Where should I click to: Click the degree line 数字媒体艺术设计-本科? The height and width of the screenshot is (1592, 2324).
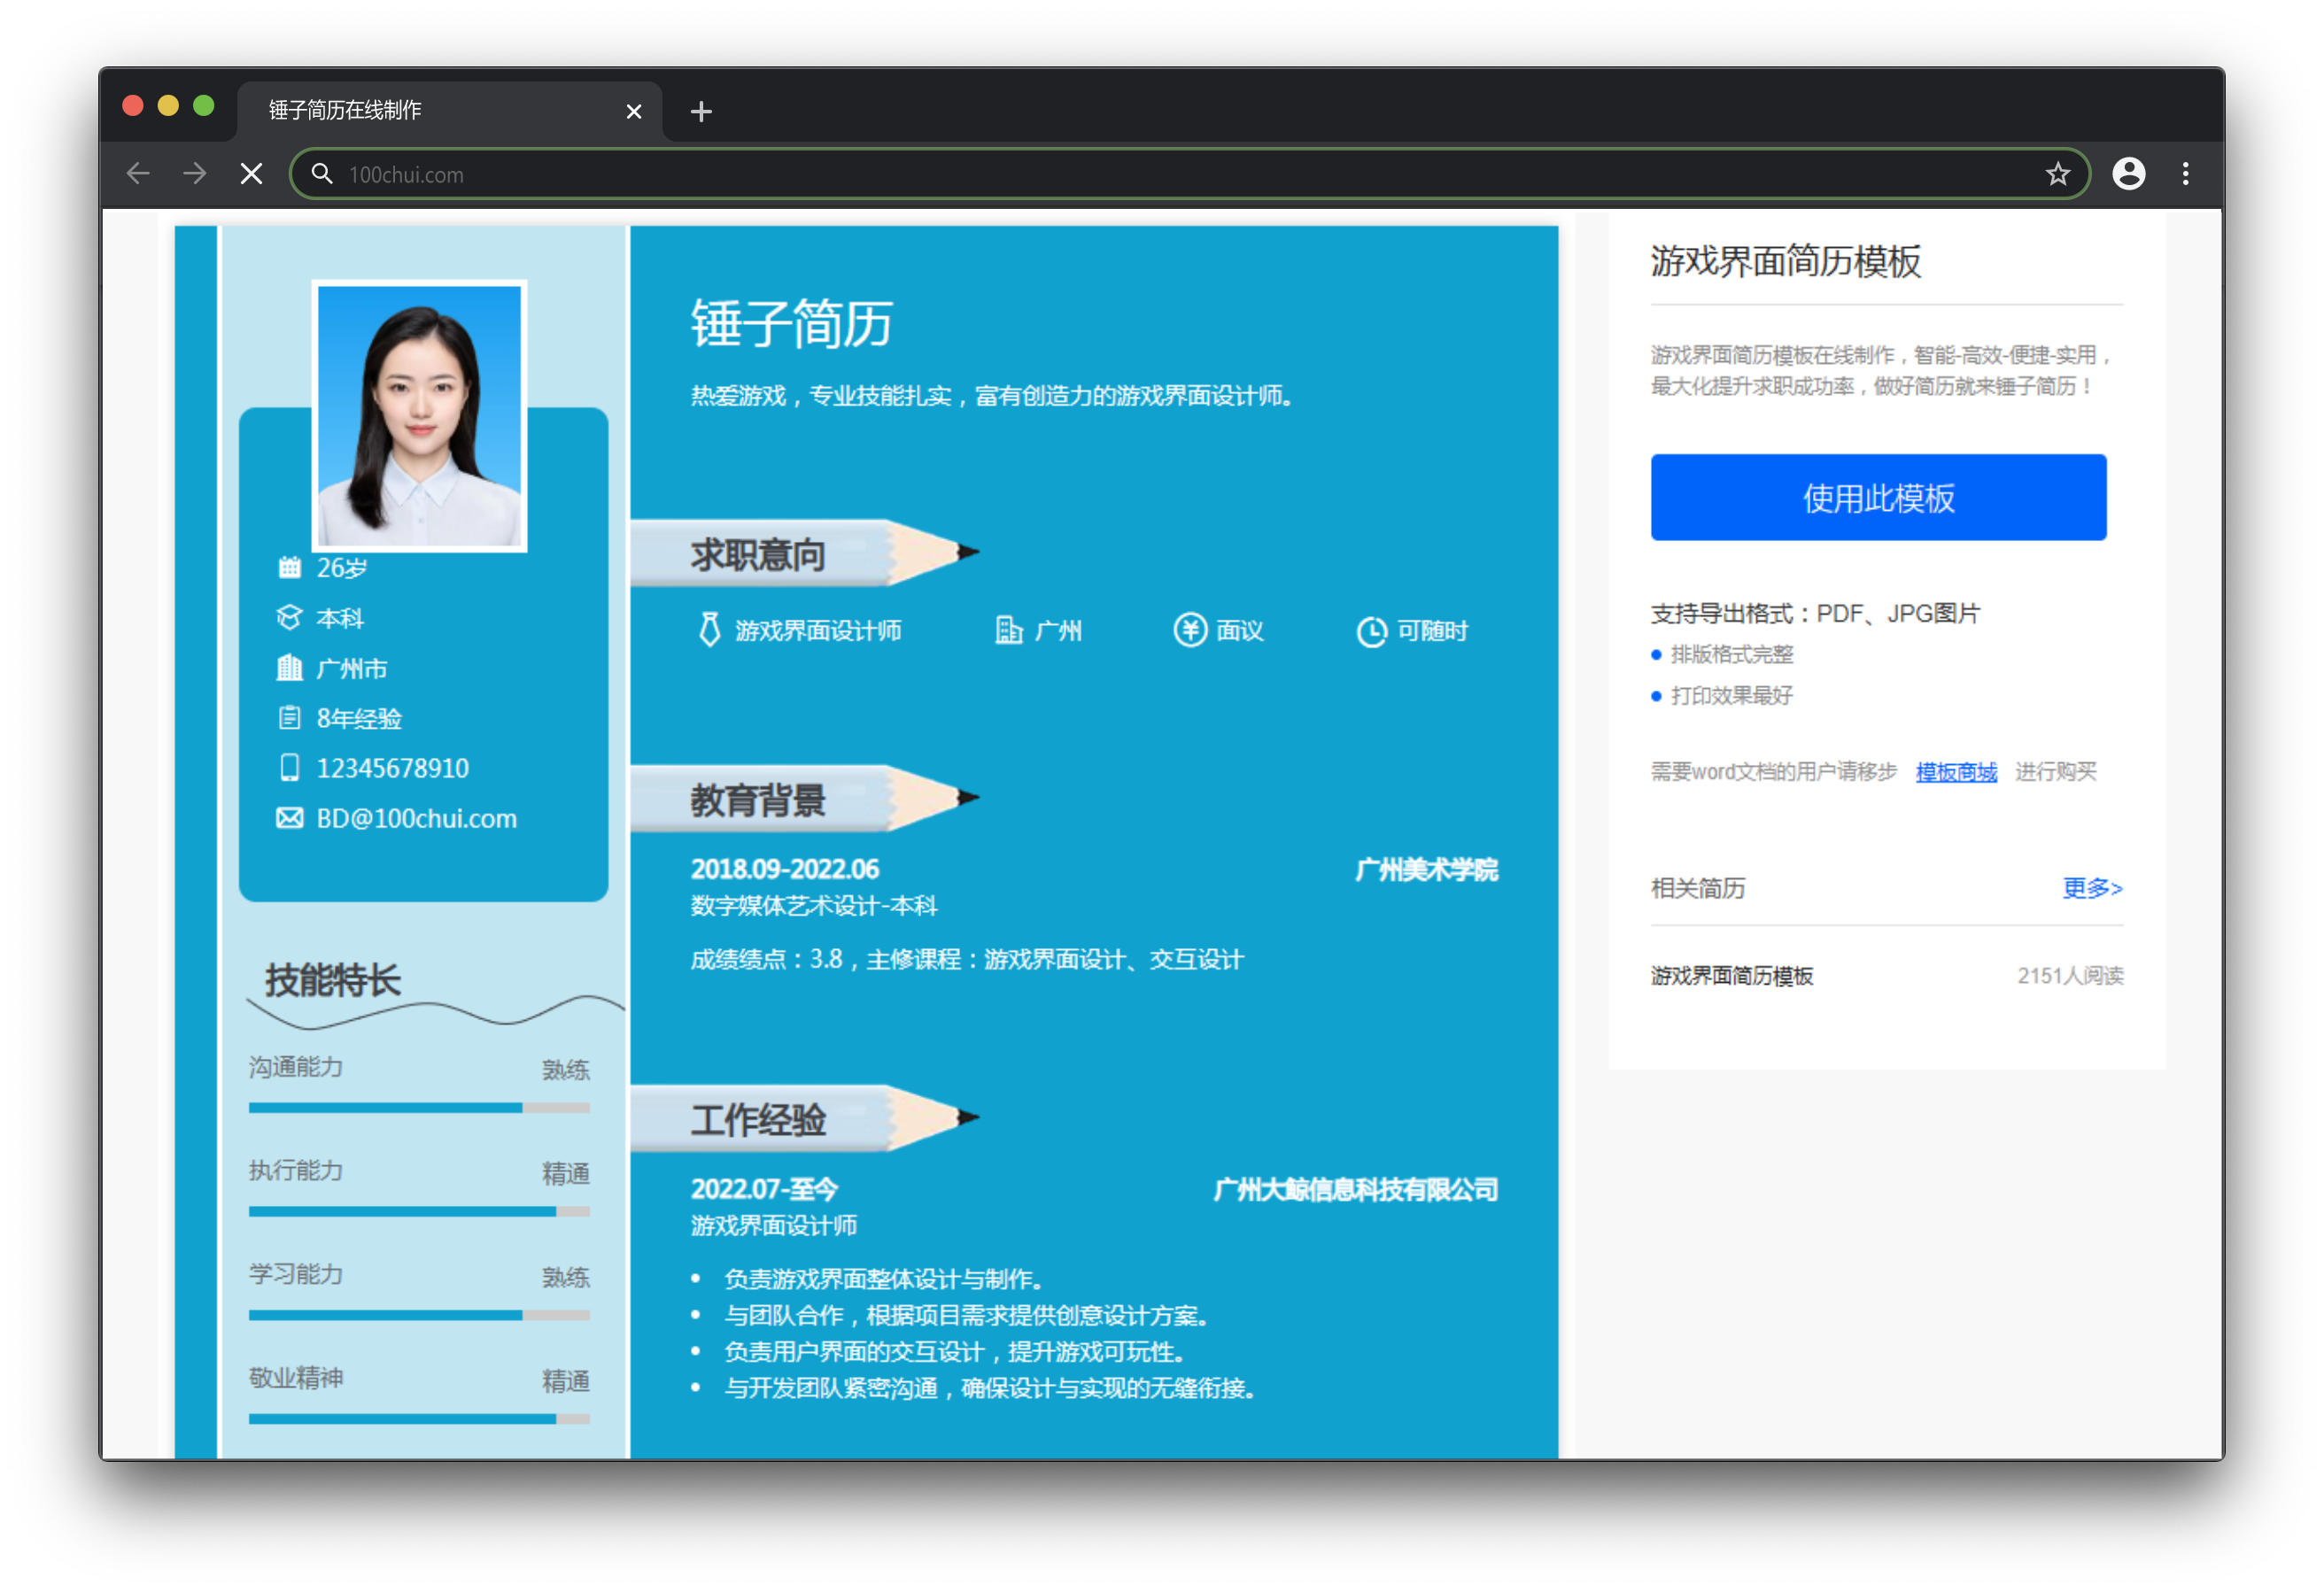(x=813, y=905)
